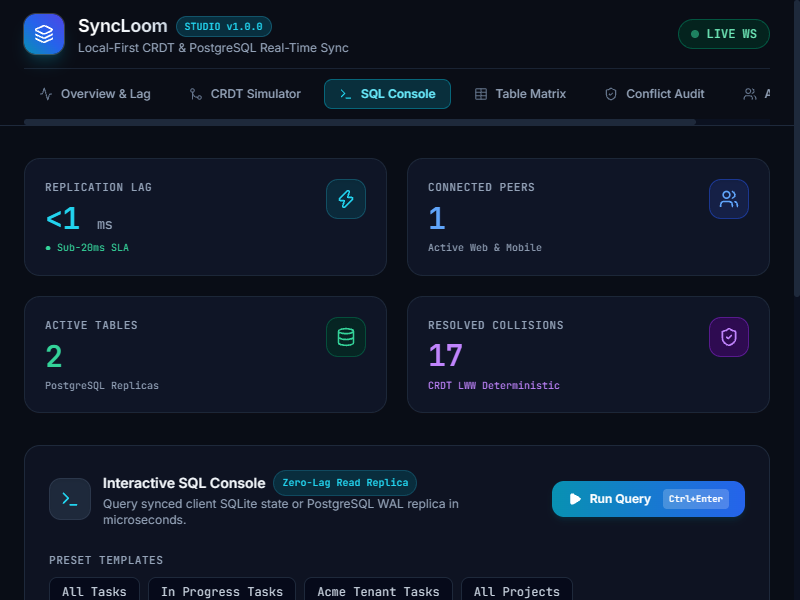Click the Ctrl+Enter shortcut hint
The width and height of the screenshot is (800, 600).
point(695,499)
